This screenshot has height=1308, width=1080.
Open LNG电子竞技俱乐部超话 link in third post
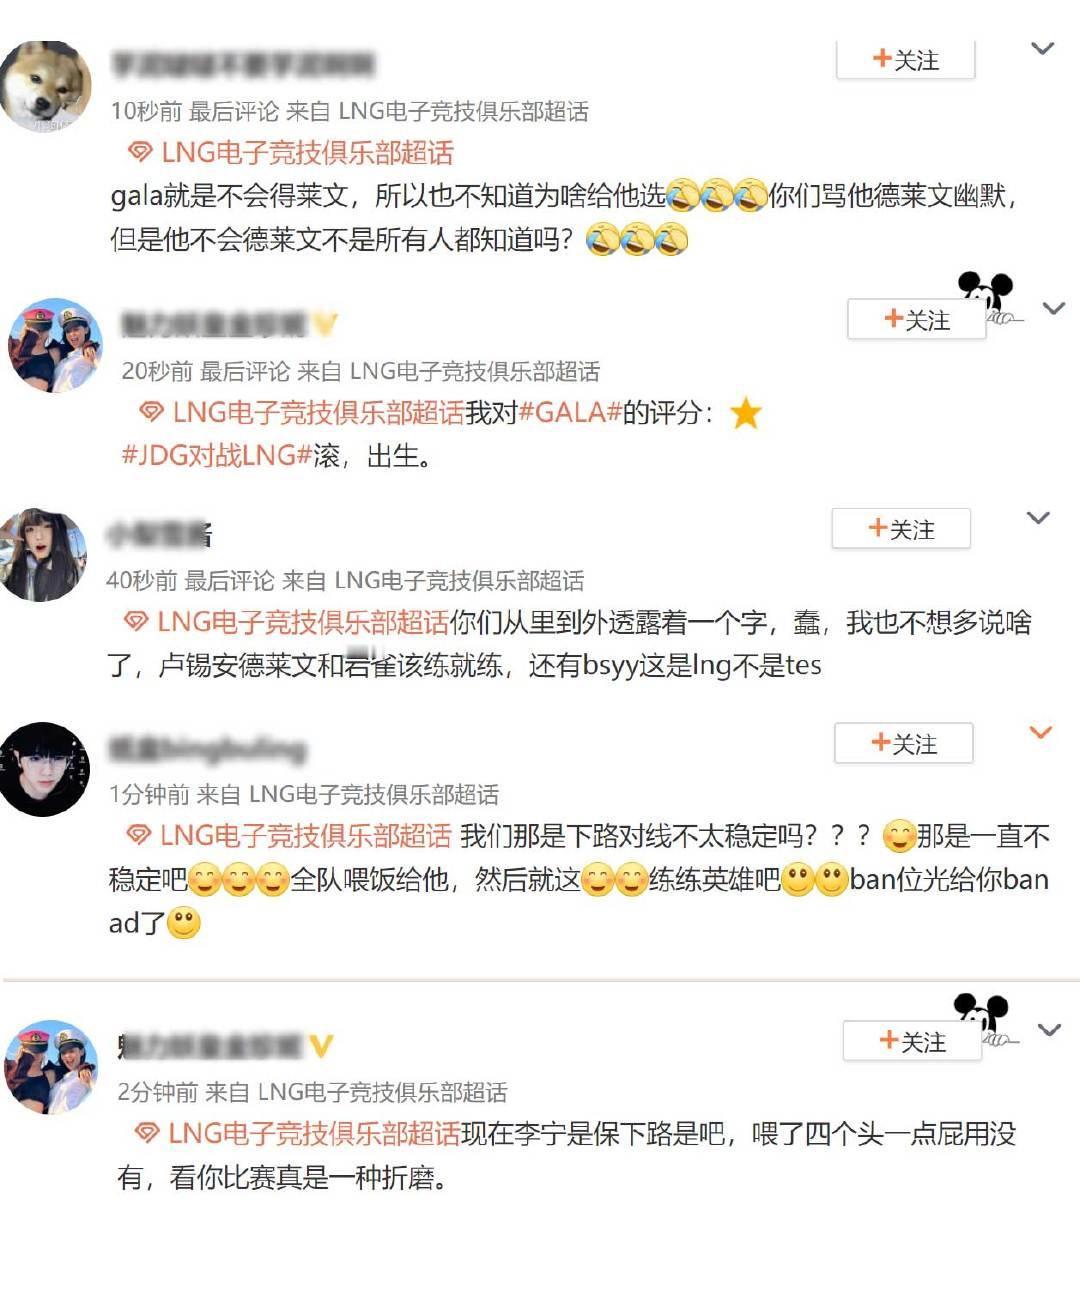tap(303, 622)
